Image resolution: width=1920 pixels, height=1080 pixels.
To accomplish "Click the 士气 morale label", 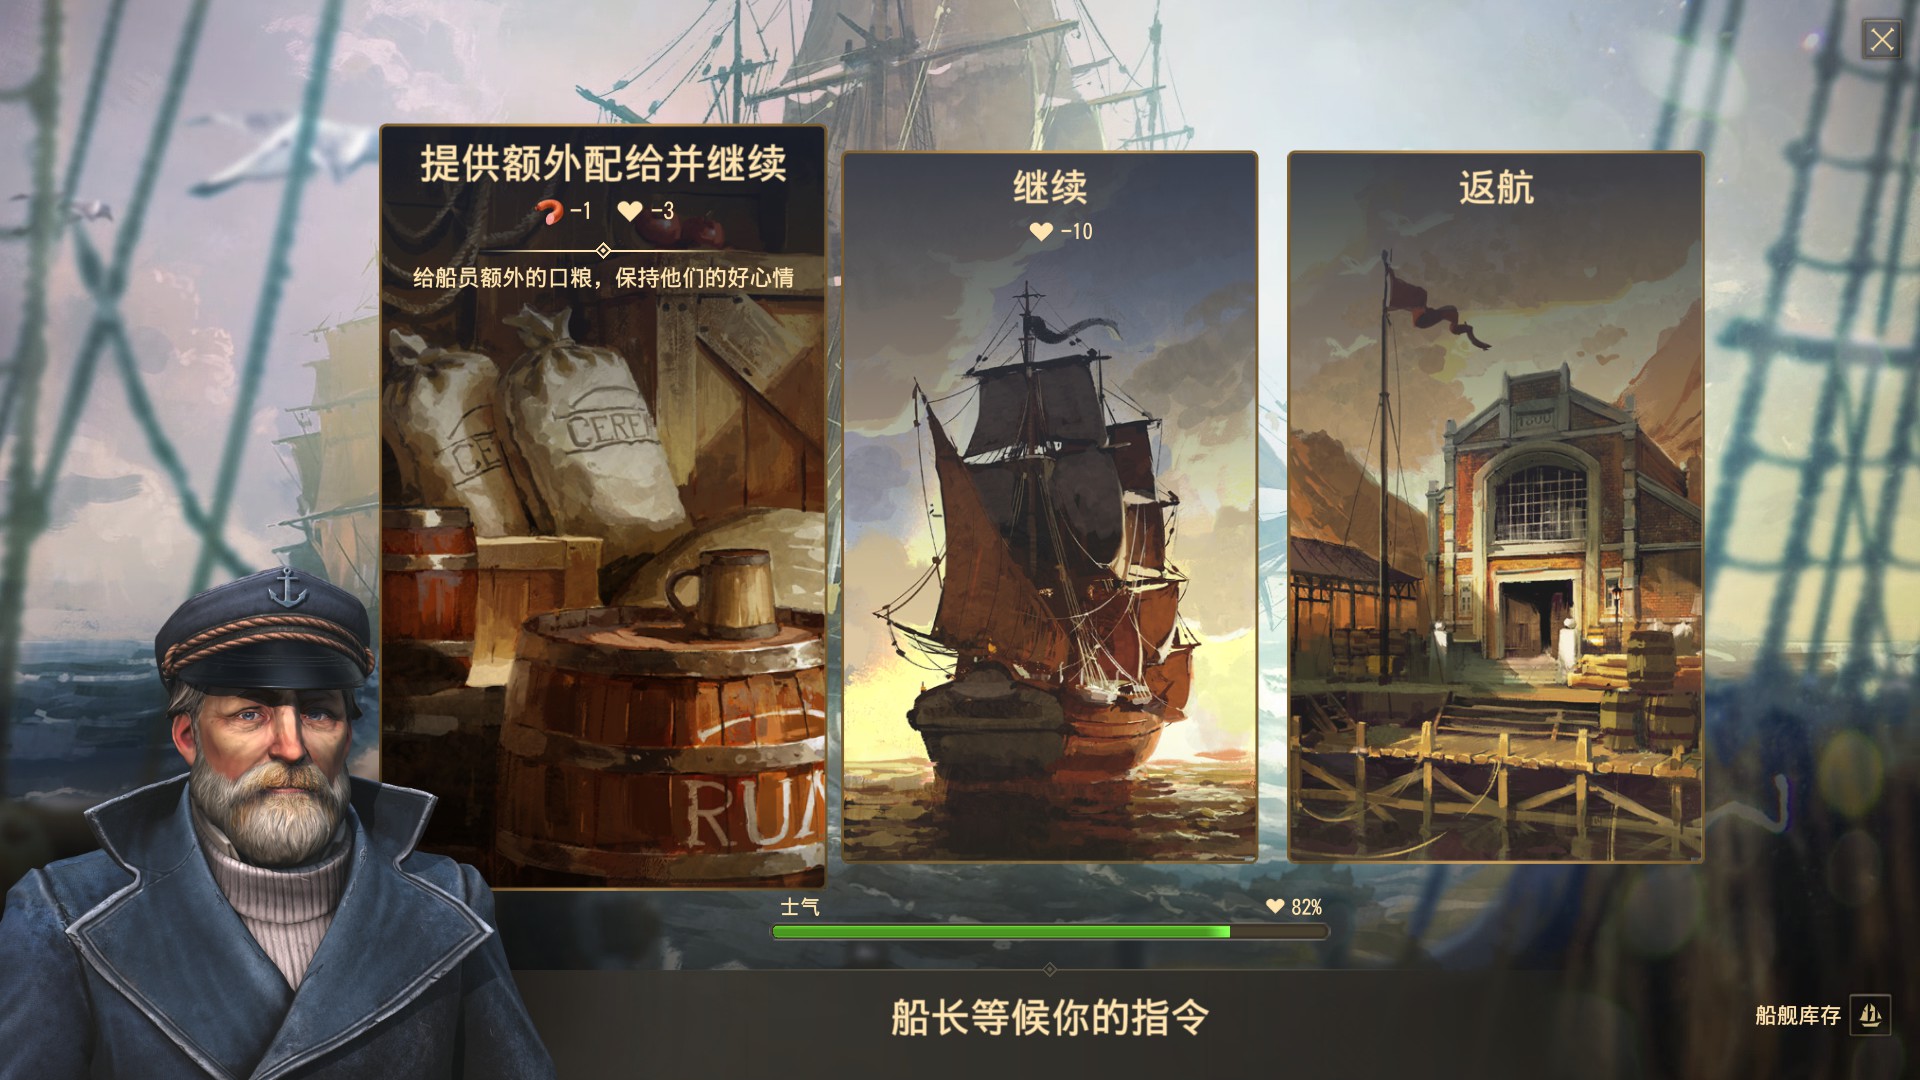I will point(800,906).
